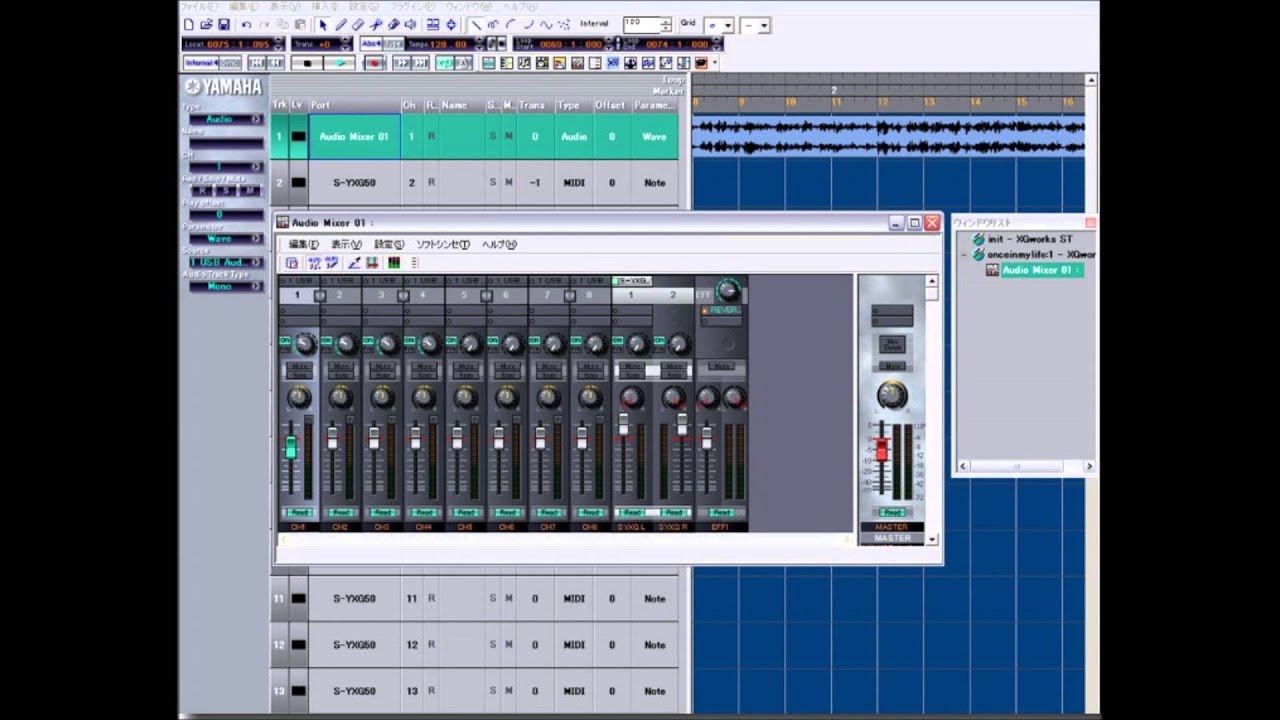Open the second Grid dropdown in toolbar

coord(757,26)
